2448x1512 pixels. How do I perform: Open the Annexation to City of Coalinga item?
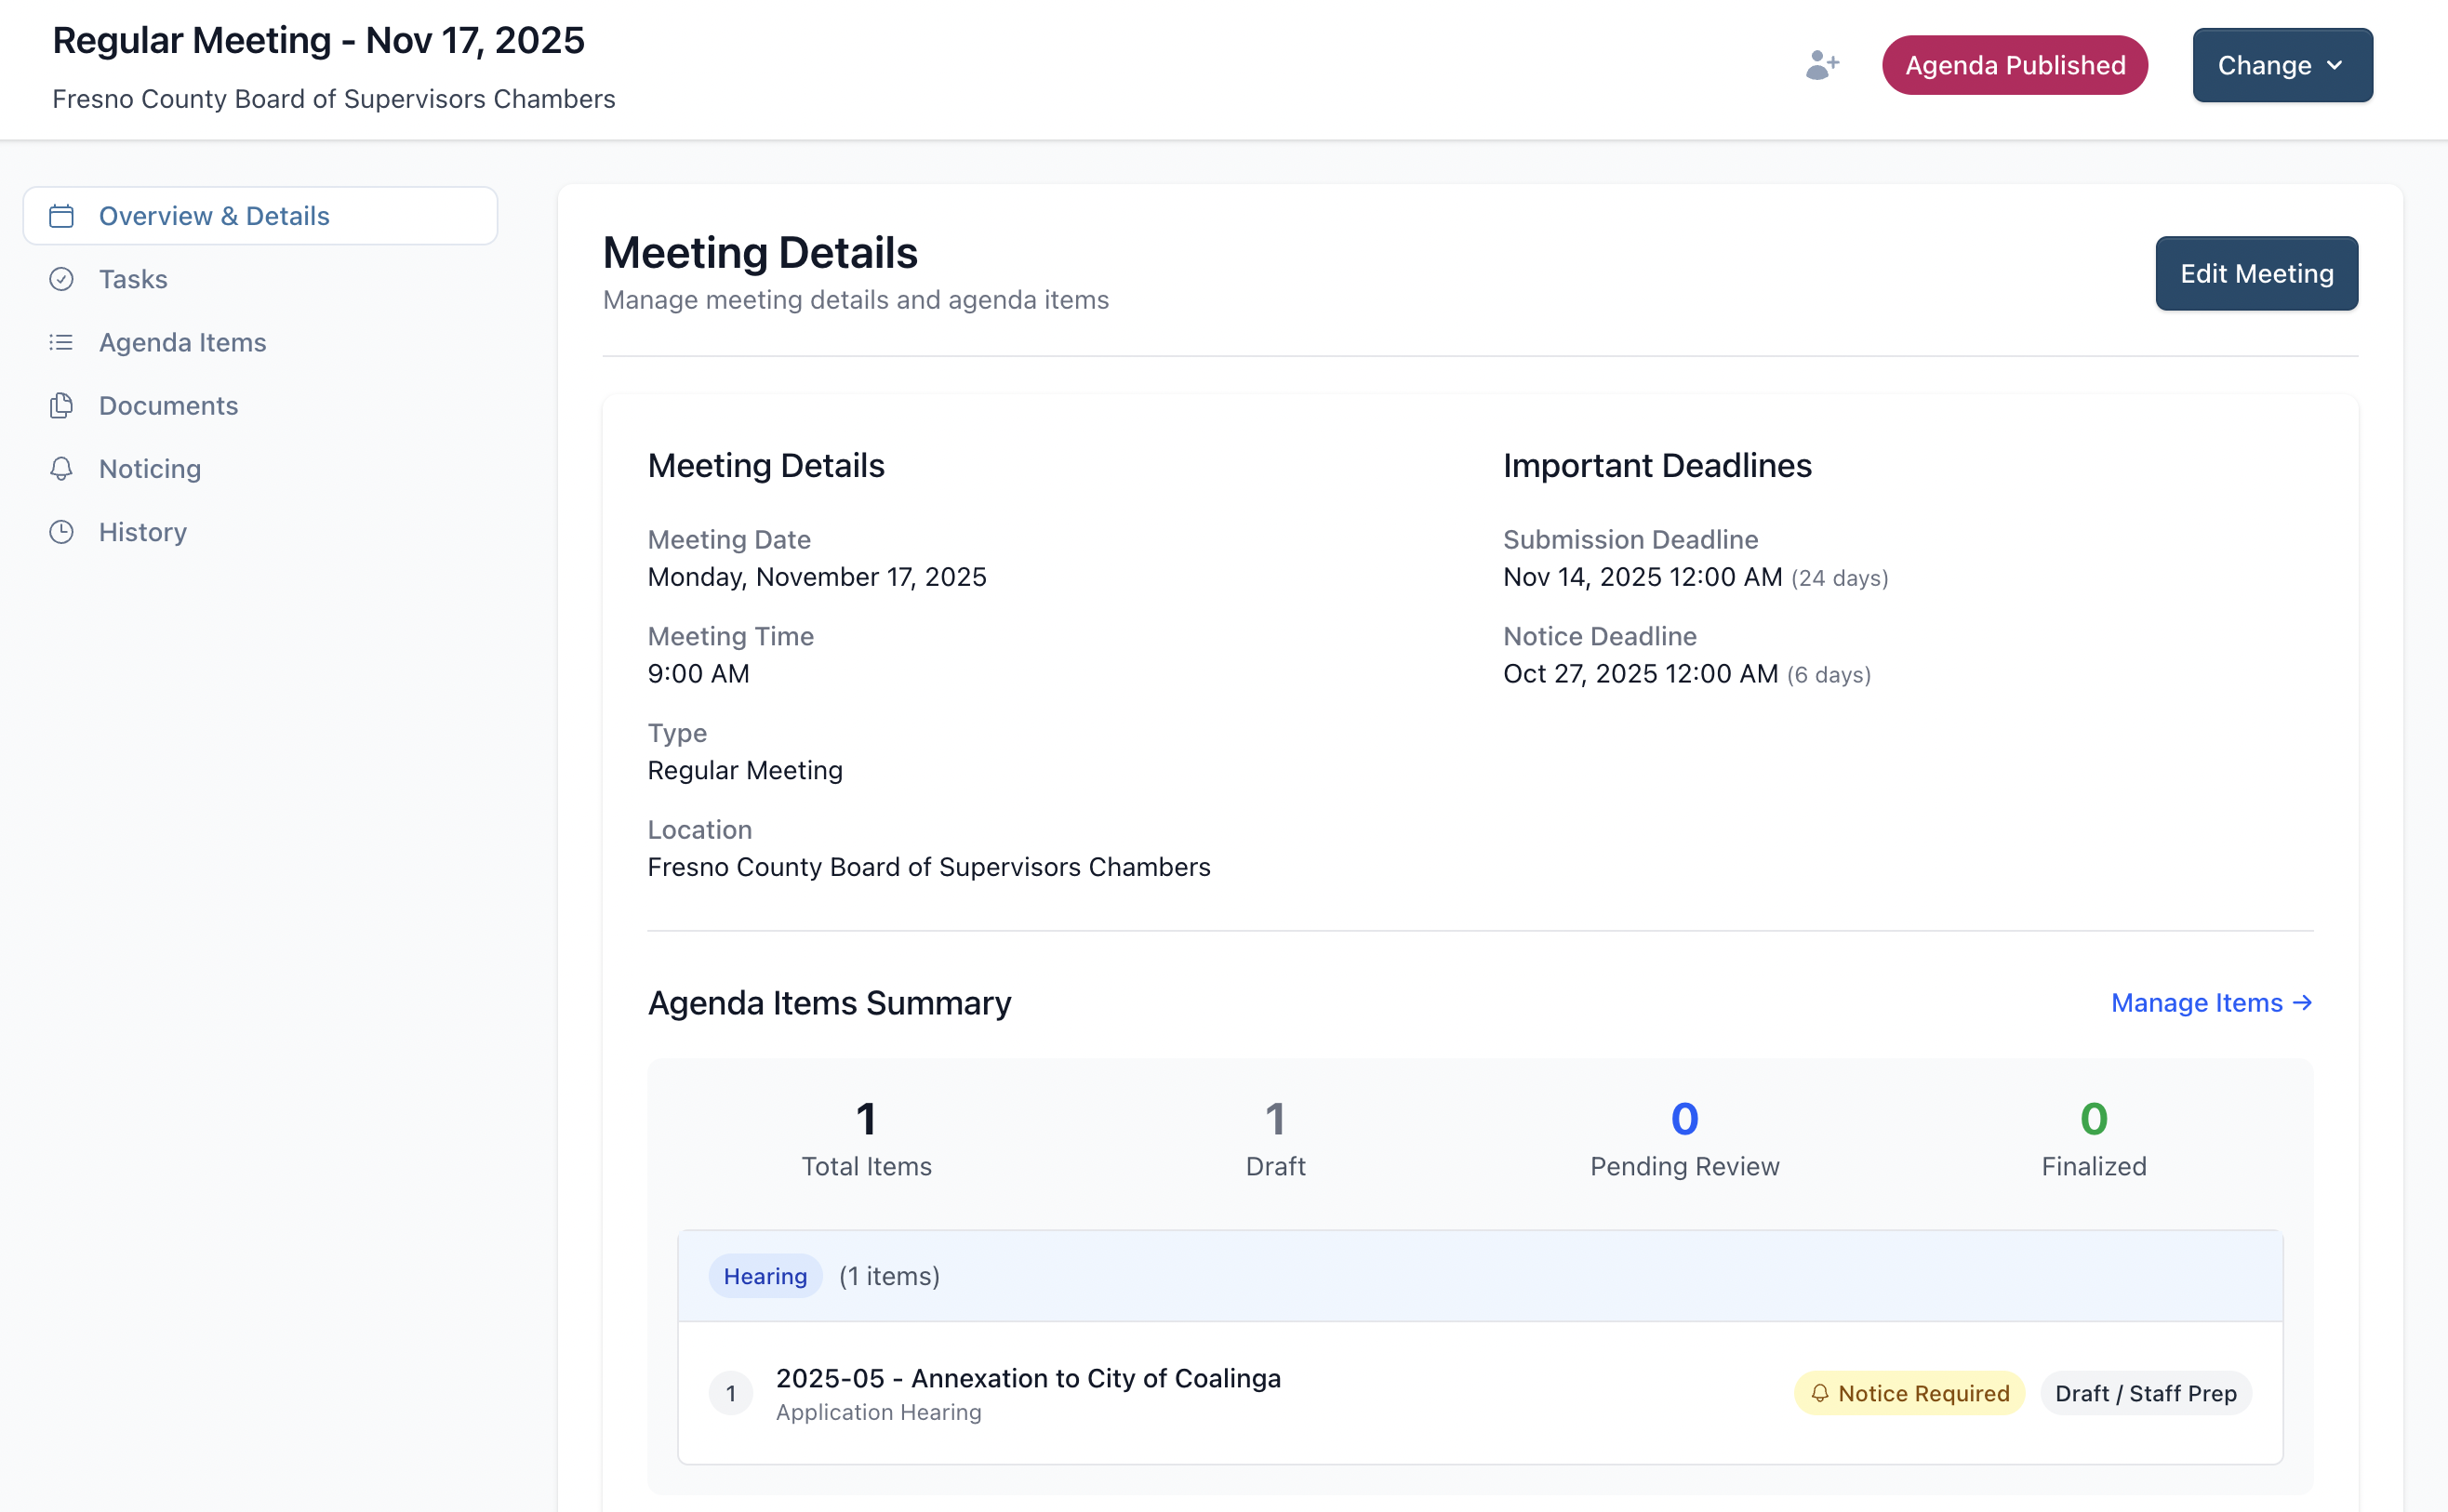(x=1027, y=1379)
